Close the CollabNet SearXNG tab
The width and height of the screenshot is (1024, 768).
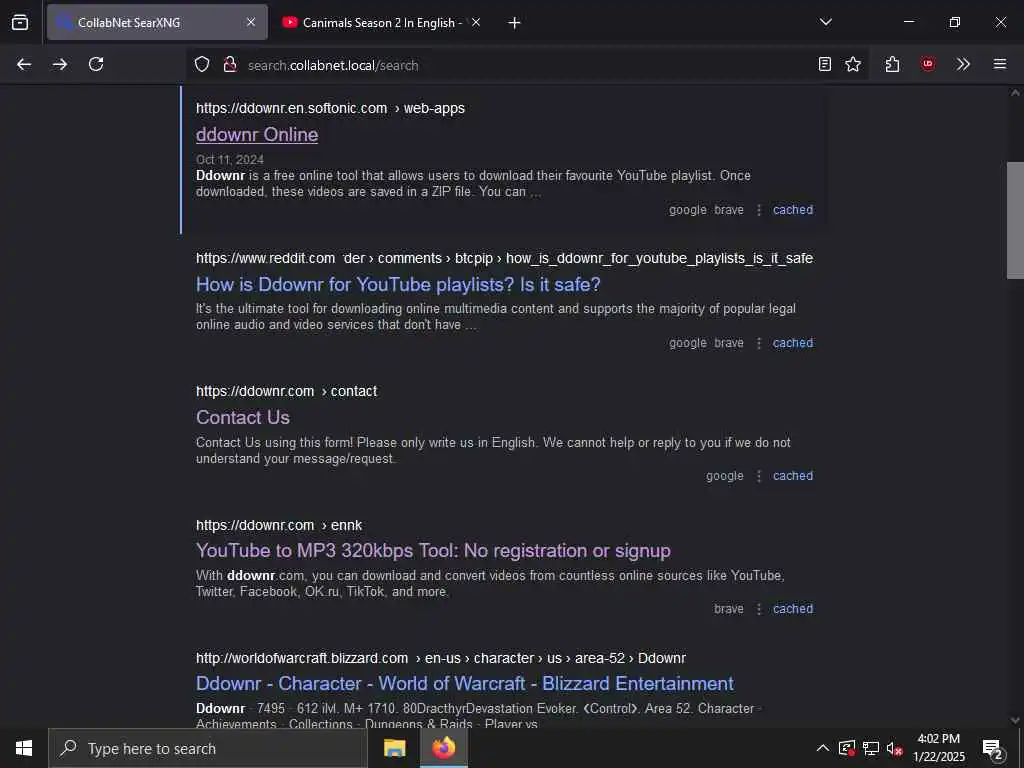click(251, 22)
